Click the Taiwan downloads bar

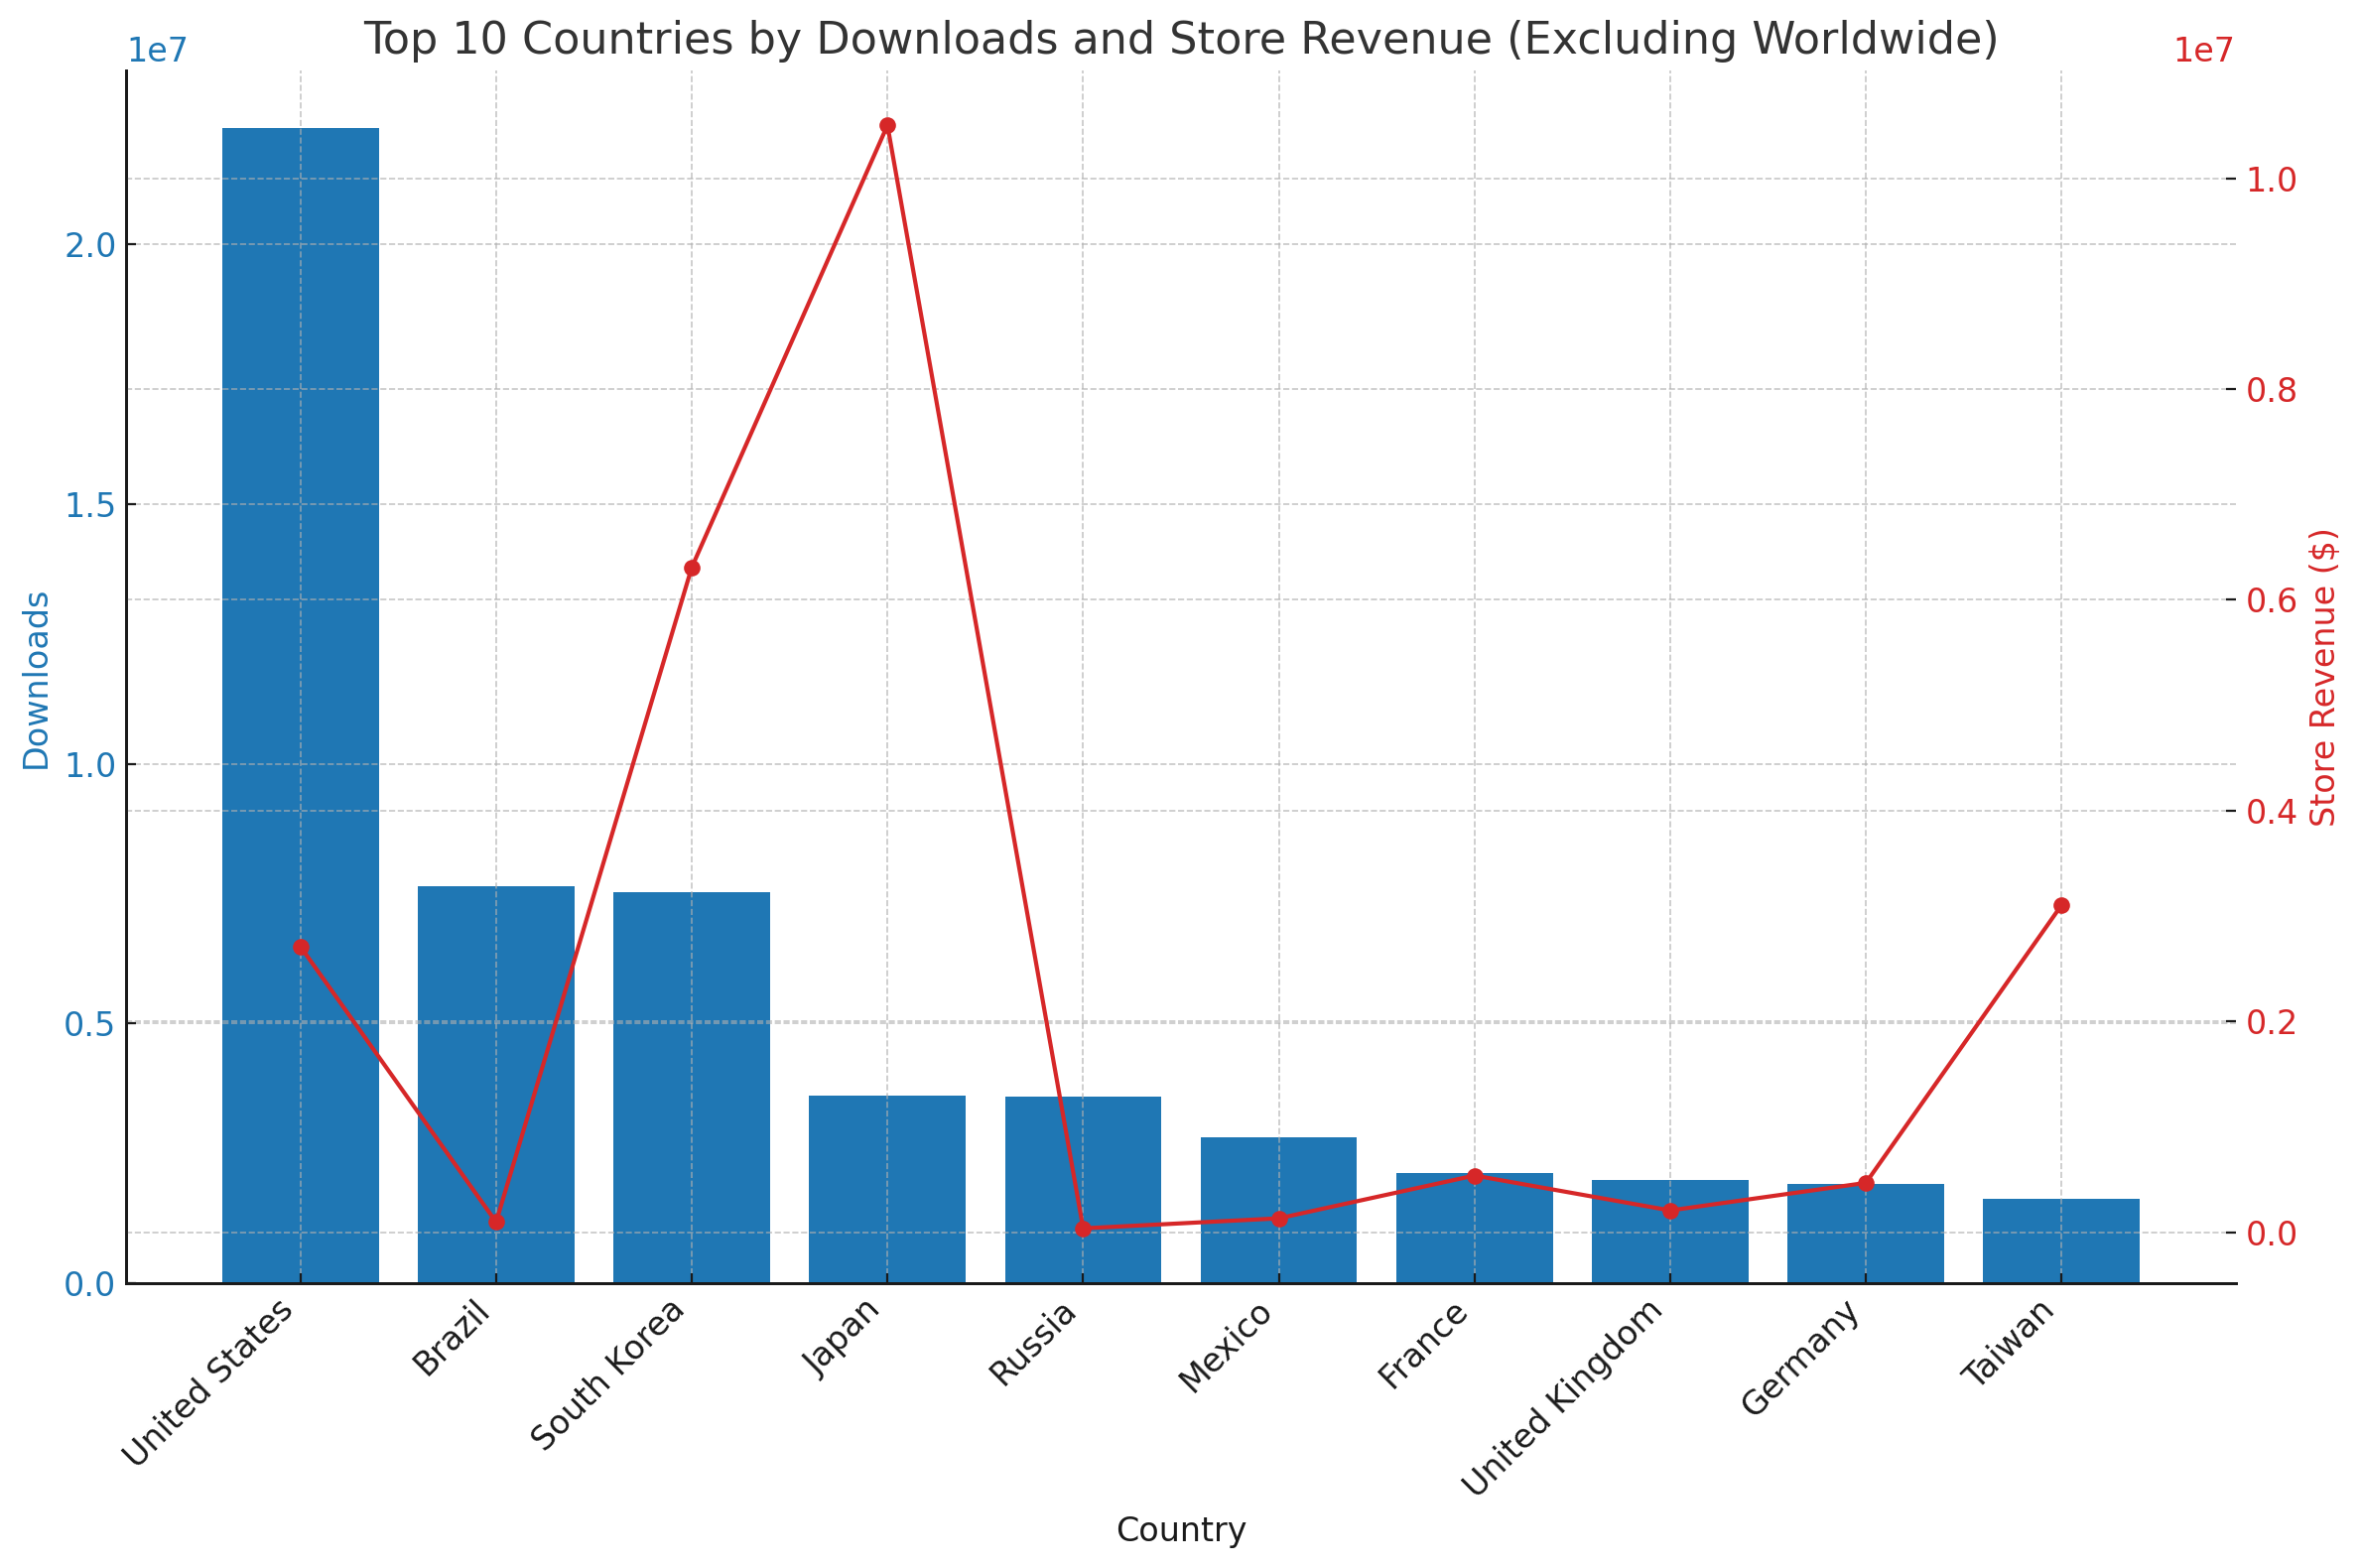click(2061, 1242)
